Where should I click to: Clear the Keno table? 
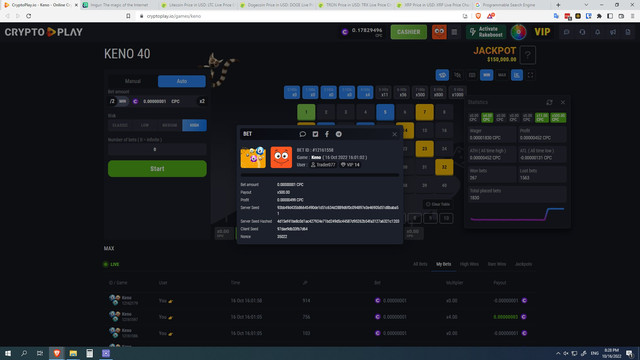tap(438, 204)
